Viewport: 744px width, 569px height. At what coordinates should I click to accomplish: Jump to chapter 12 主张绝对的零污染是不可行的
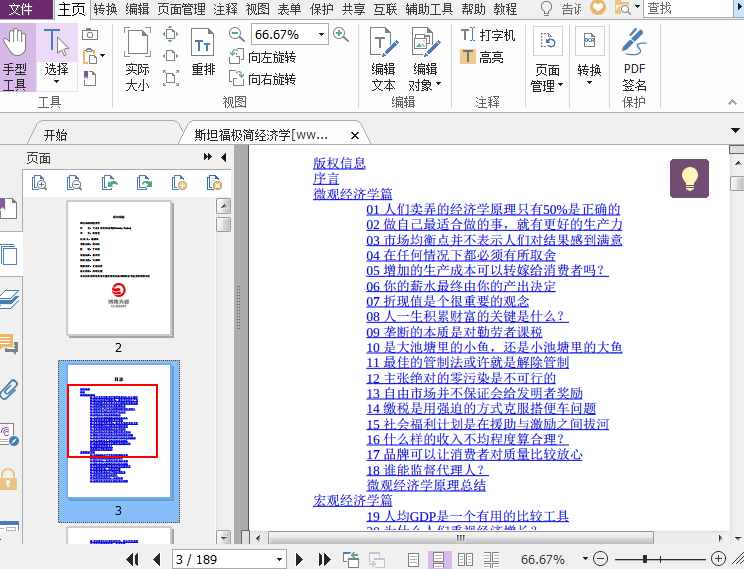461,378
